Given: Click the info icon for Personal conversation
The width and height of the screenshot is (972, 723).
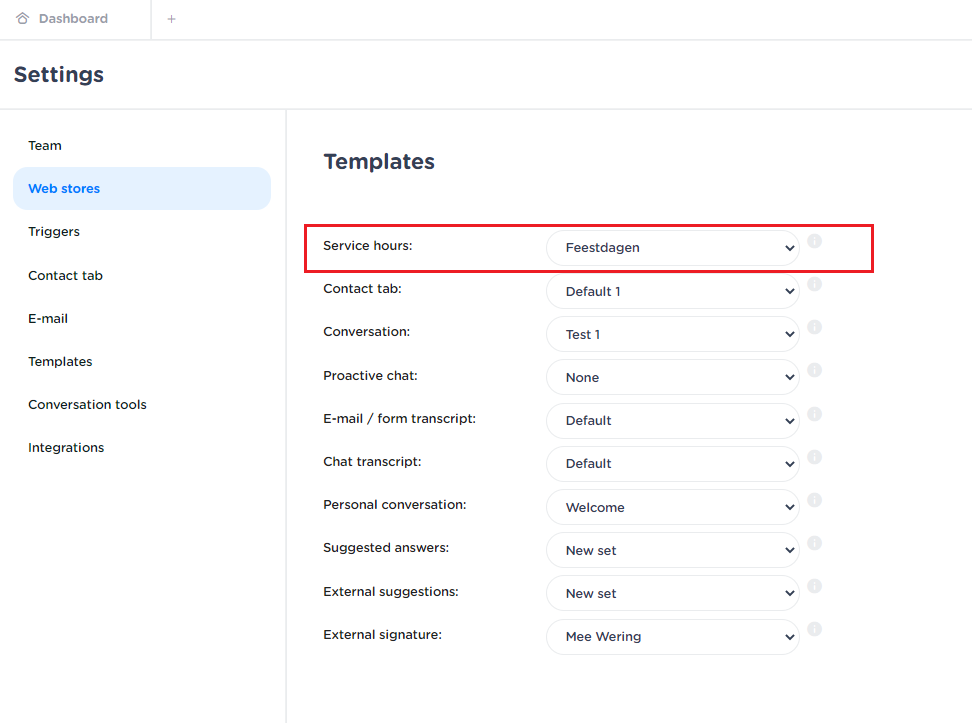Looking at the screenshot, I should [x=814, y=500].
